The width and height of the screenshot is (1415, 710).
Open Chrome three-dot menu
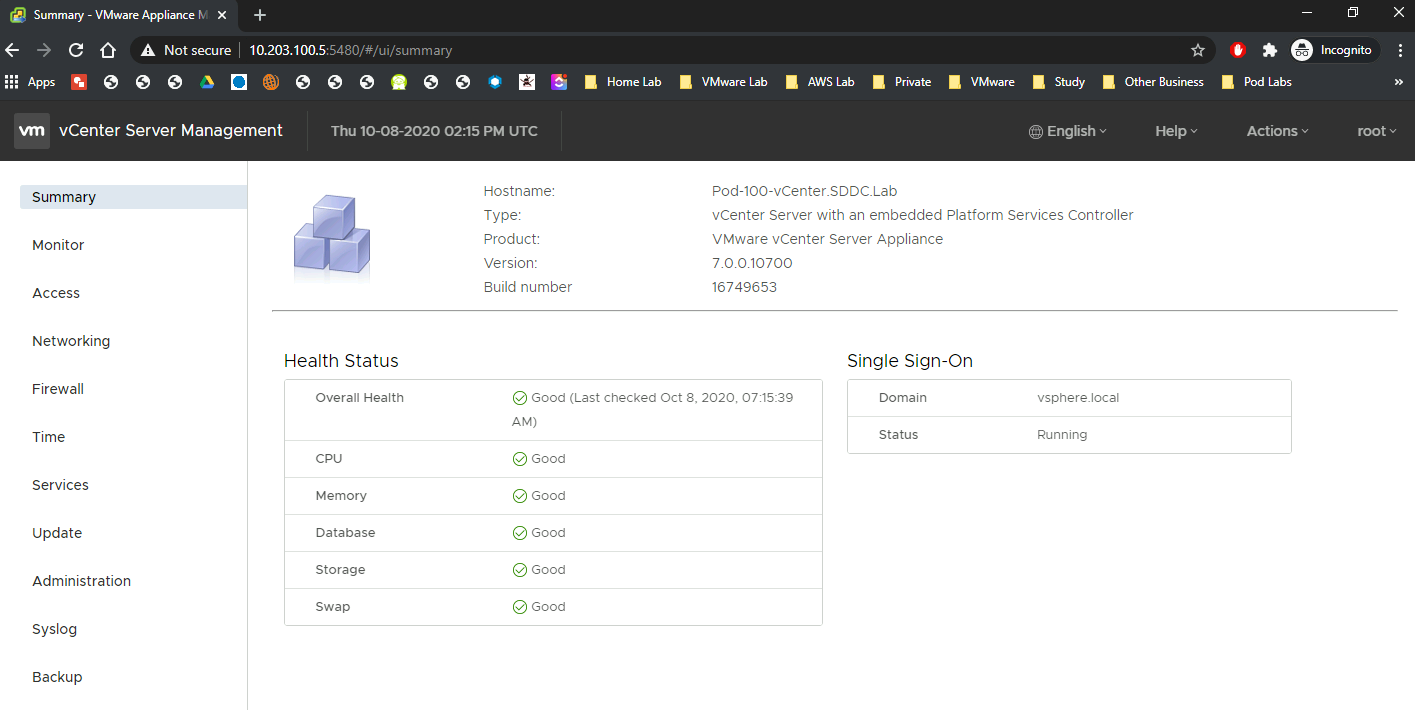click(1400, 50)
